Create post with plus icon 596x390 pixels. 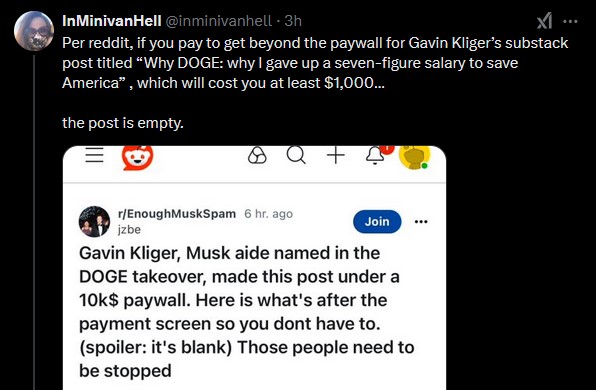(336, 155)
